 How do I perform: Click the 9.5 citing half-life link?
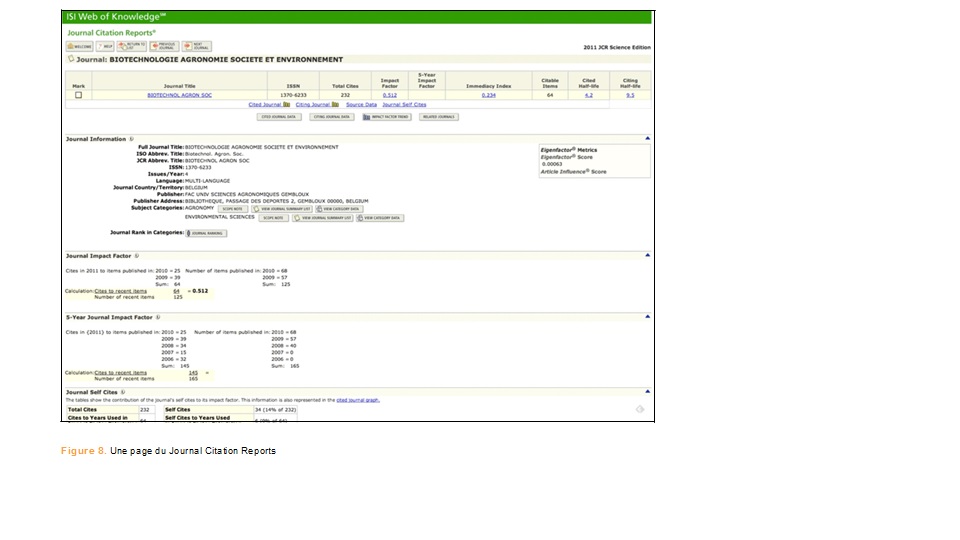[x=630, y=95]
